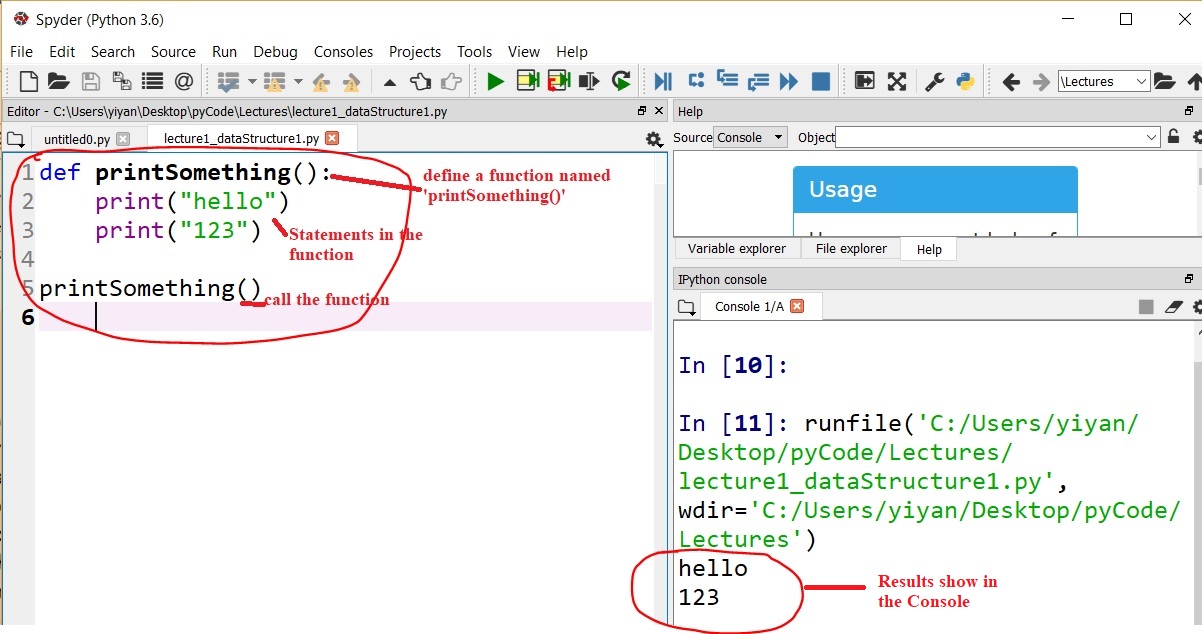The height and width of the screenshot is (634, 1202).
Task: Open the Source menu
Action: 173,51
